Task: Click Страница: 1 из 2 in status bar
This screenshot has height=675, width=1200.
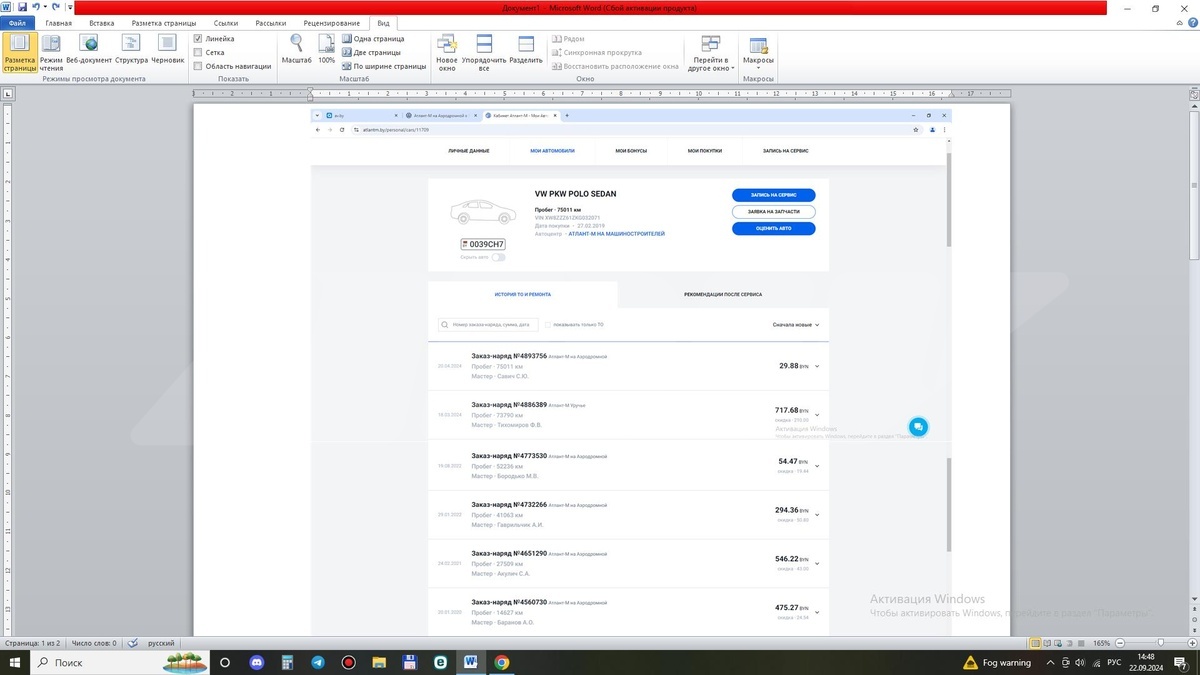Action: click(32, 643)
